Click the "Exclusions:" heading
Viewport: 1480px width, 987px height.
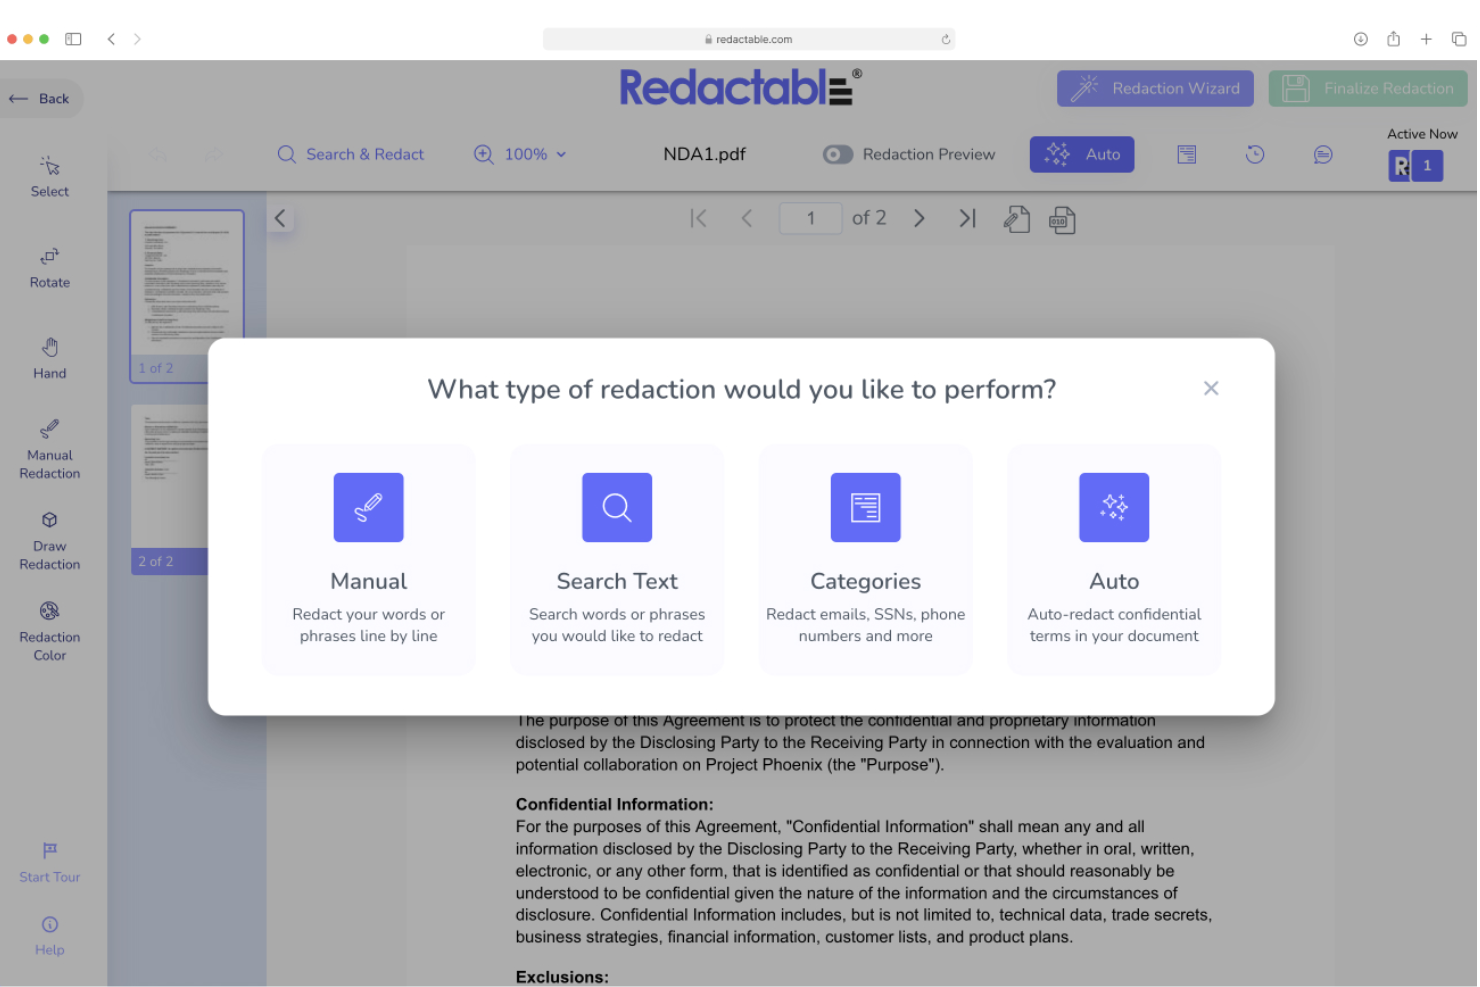click(x=562, y=977)
